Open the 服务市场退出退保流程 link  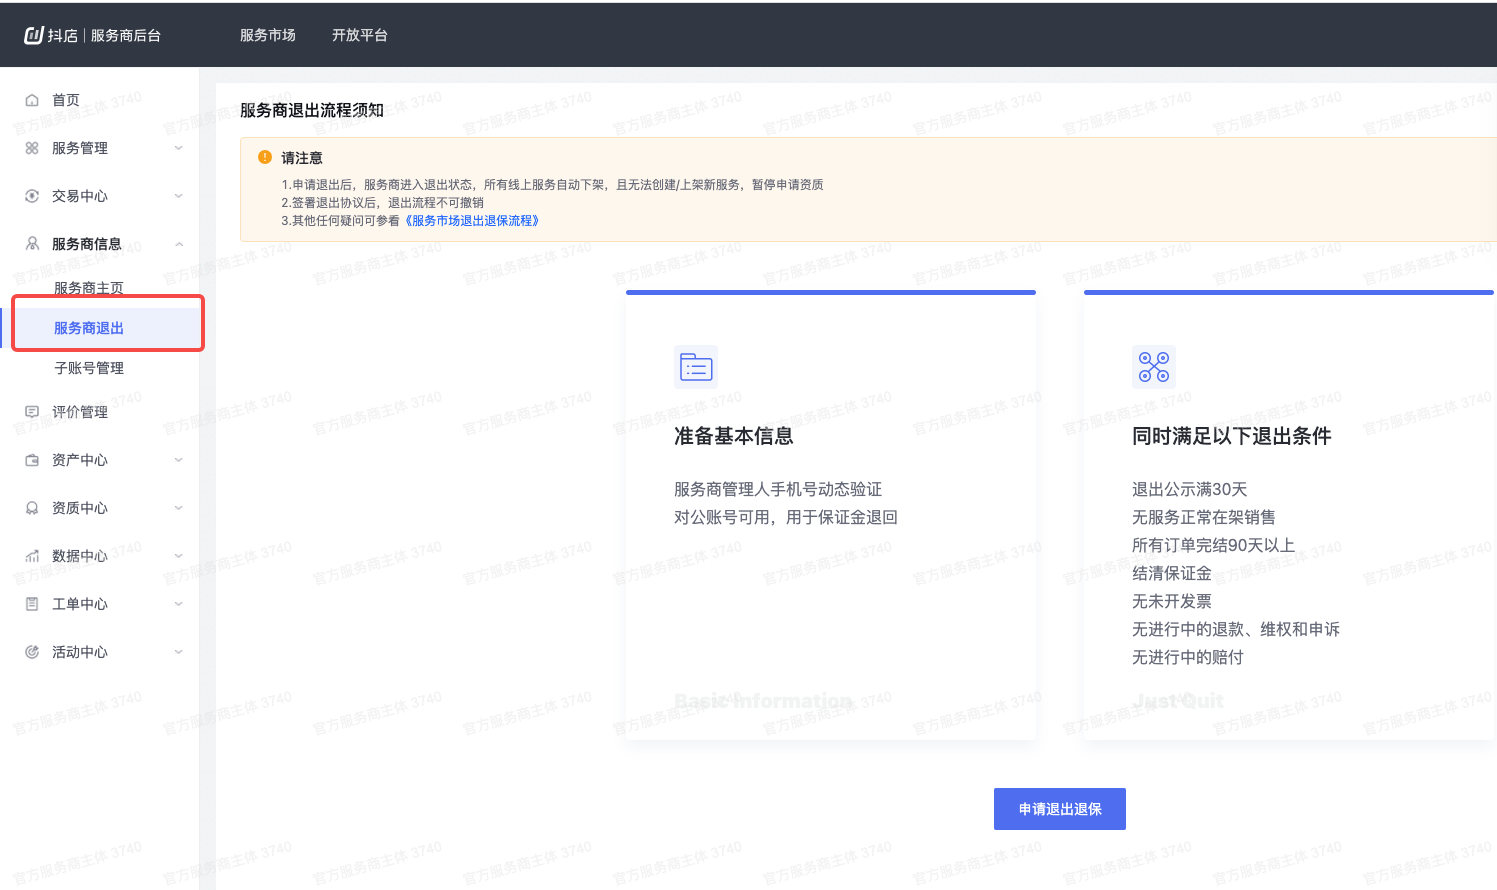470,220
